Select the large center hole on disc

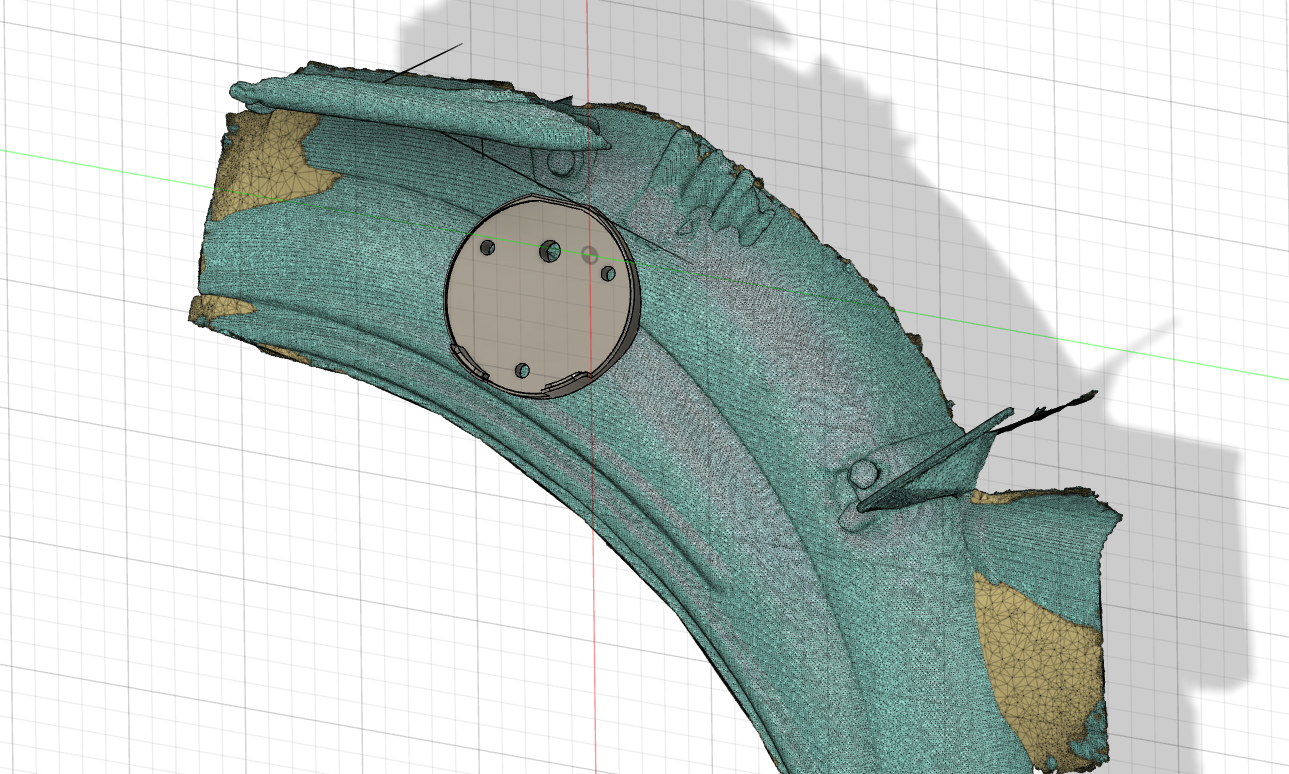click(549, 251)
